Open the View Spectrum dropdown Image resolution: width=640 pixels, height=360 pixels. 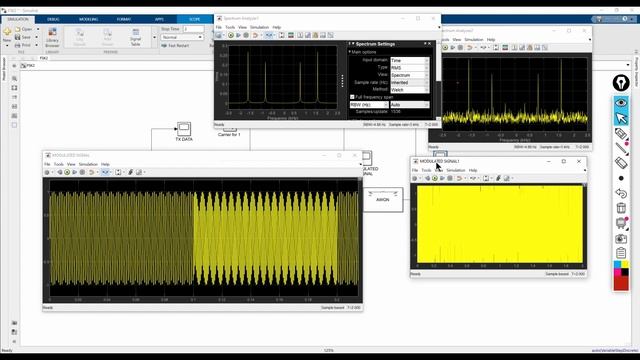click(x=410, y=75)
